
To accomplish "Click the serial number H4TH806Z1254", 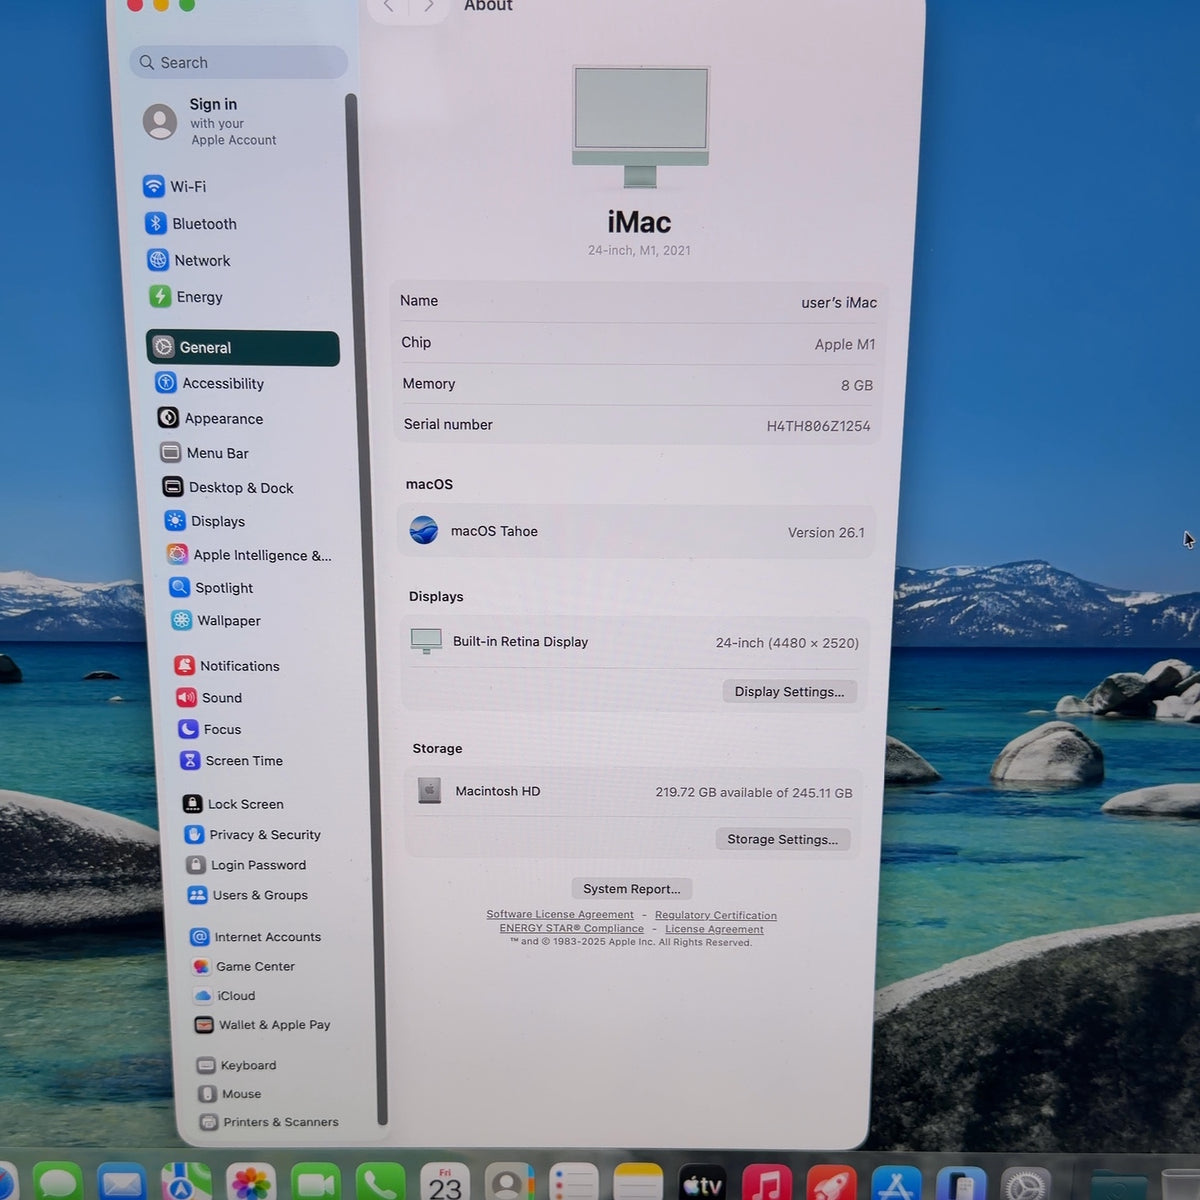I will pos(818,426).
